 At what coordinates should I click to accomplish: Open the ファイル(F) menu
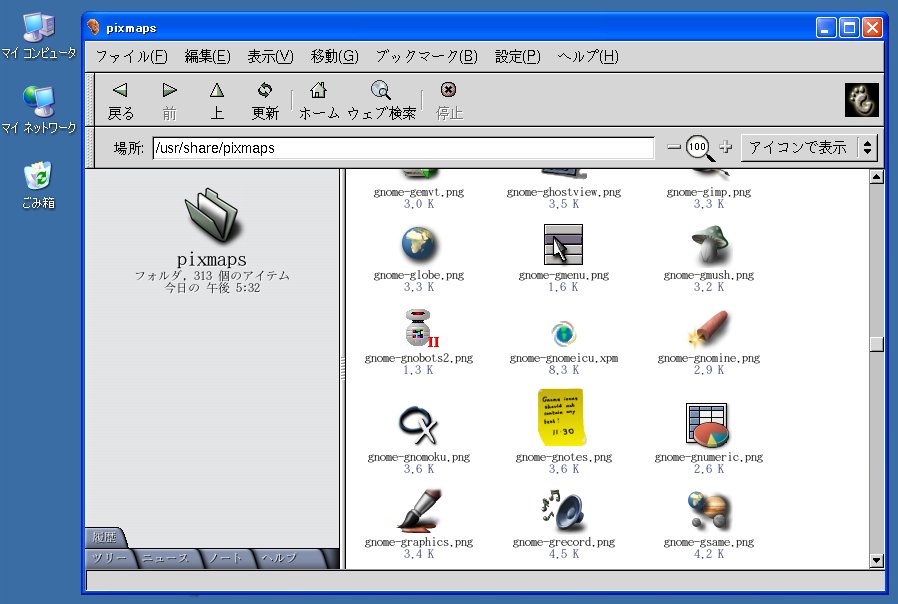[x=131, y=56]
